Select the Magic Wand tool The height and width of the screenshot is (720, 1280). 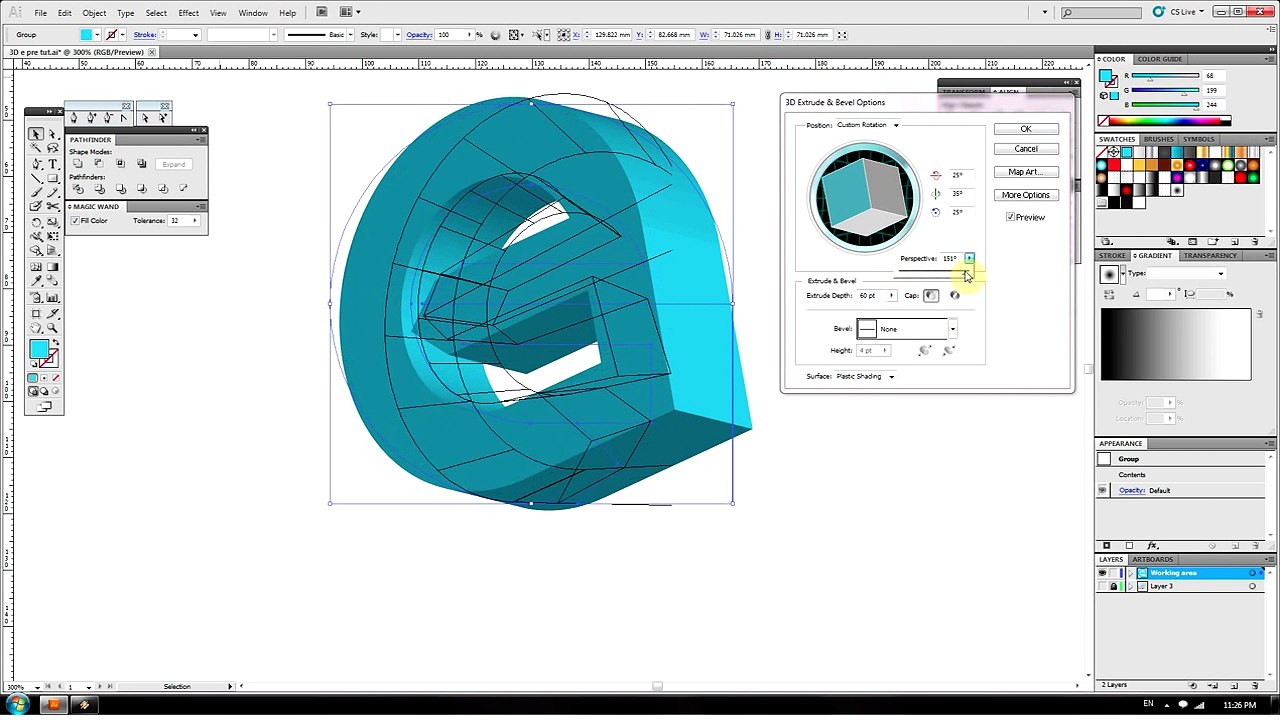click(36, 148)
